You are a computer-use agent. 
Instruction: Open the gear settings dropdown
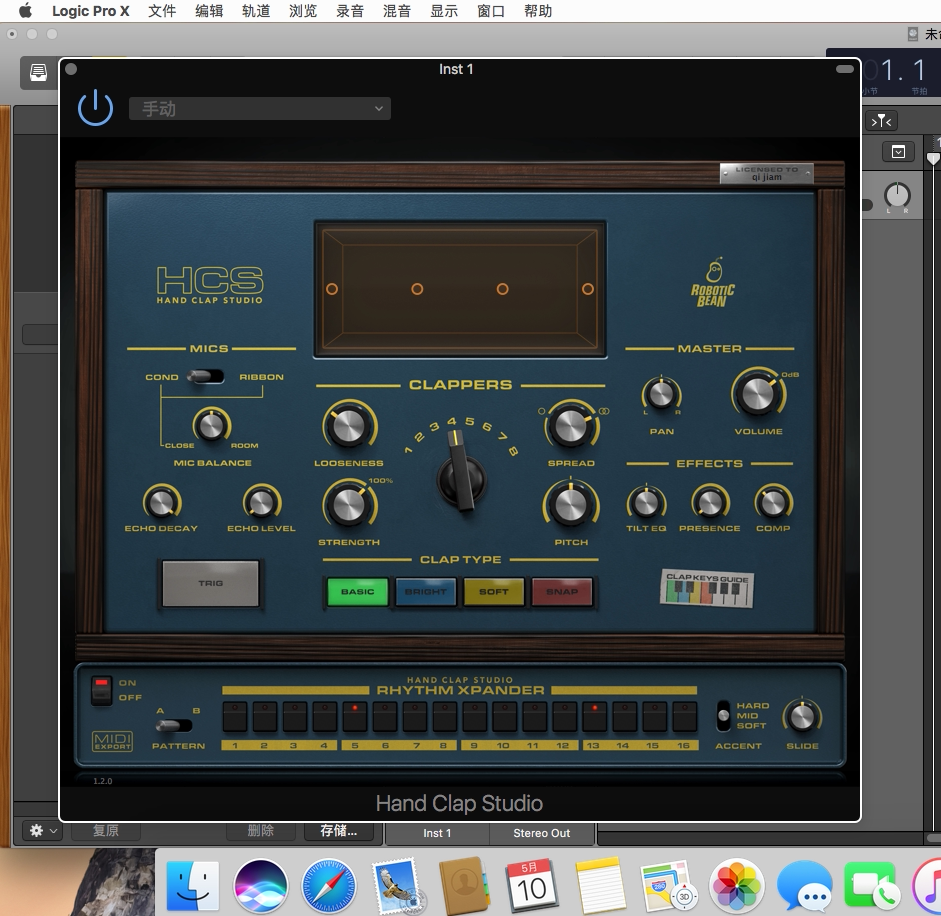43,831
